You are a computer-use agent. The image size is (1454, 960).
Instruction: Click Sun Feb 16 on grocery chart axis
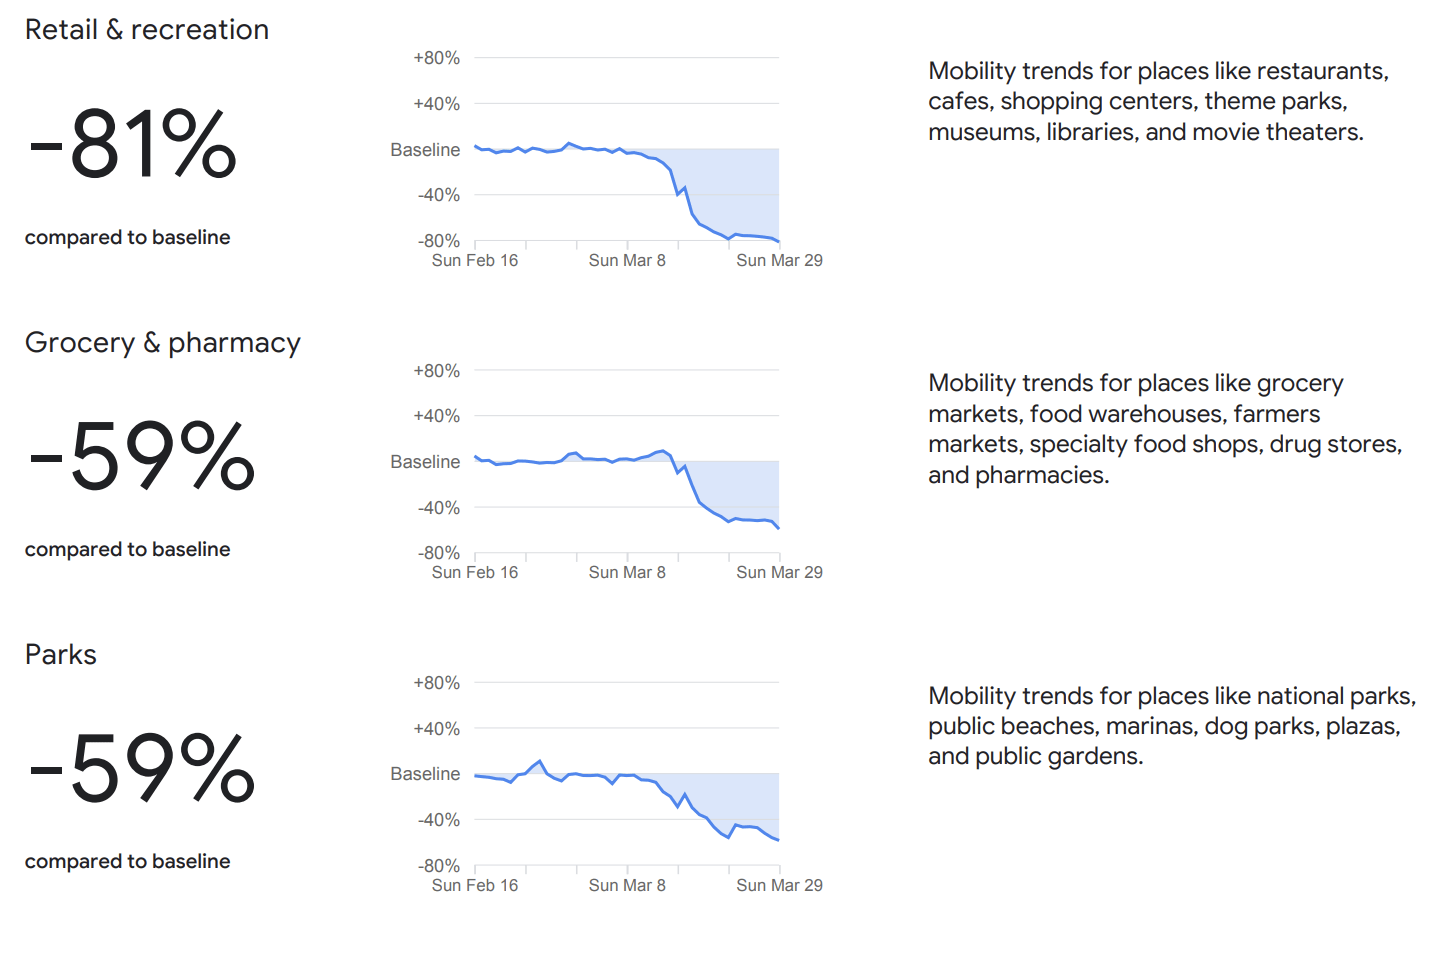tap(475, 572)
